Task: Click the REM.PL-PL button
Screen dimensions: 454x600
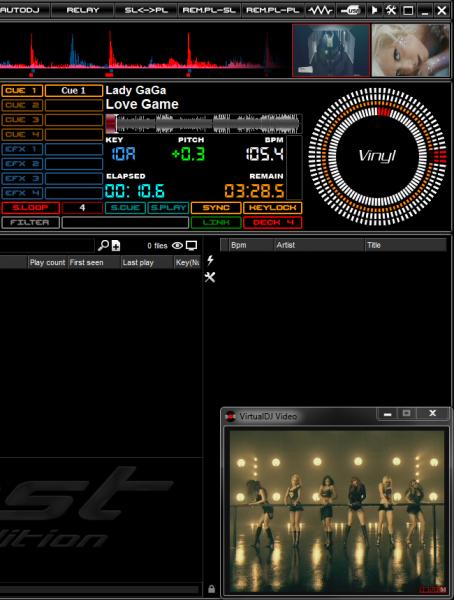Action: 273,10
